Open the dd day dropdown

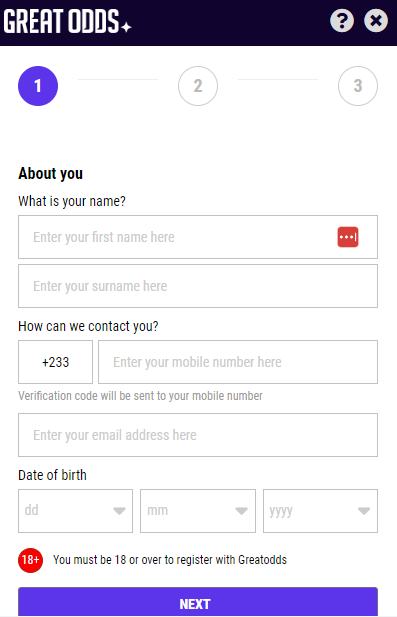(x=76, y=511)
